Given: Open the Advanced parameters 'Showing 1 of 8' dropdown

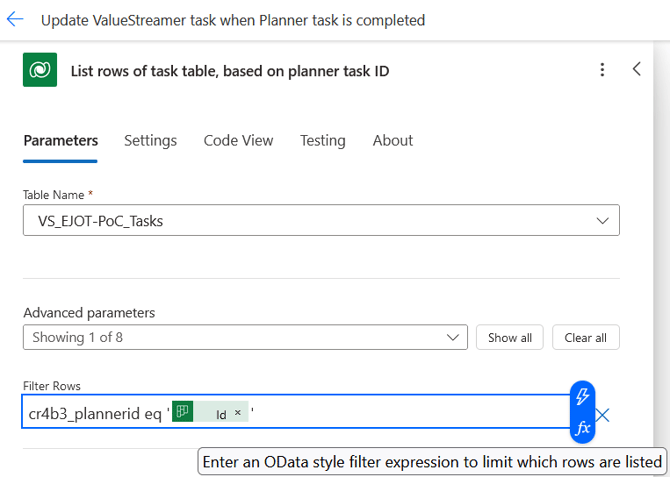Looking at the screenshot, I should (x=244, y=338).
